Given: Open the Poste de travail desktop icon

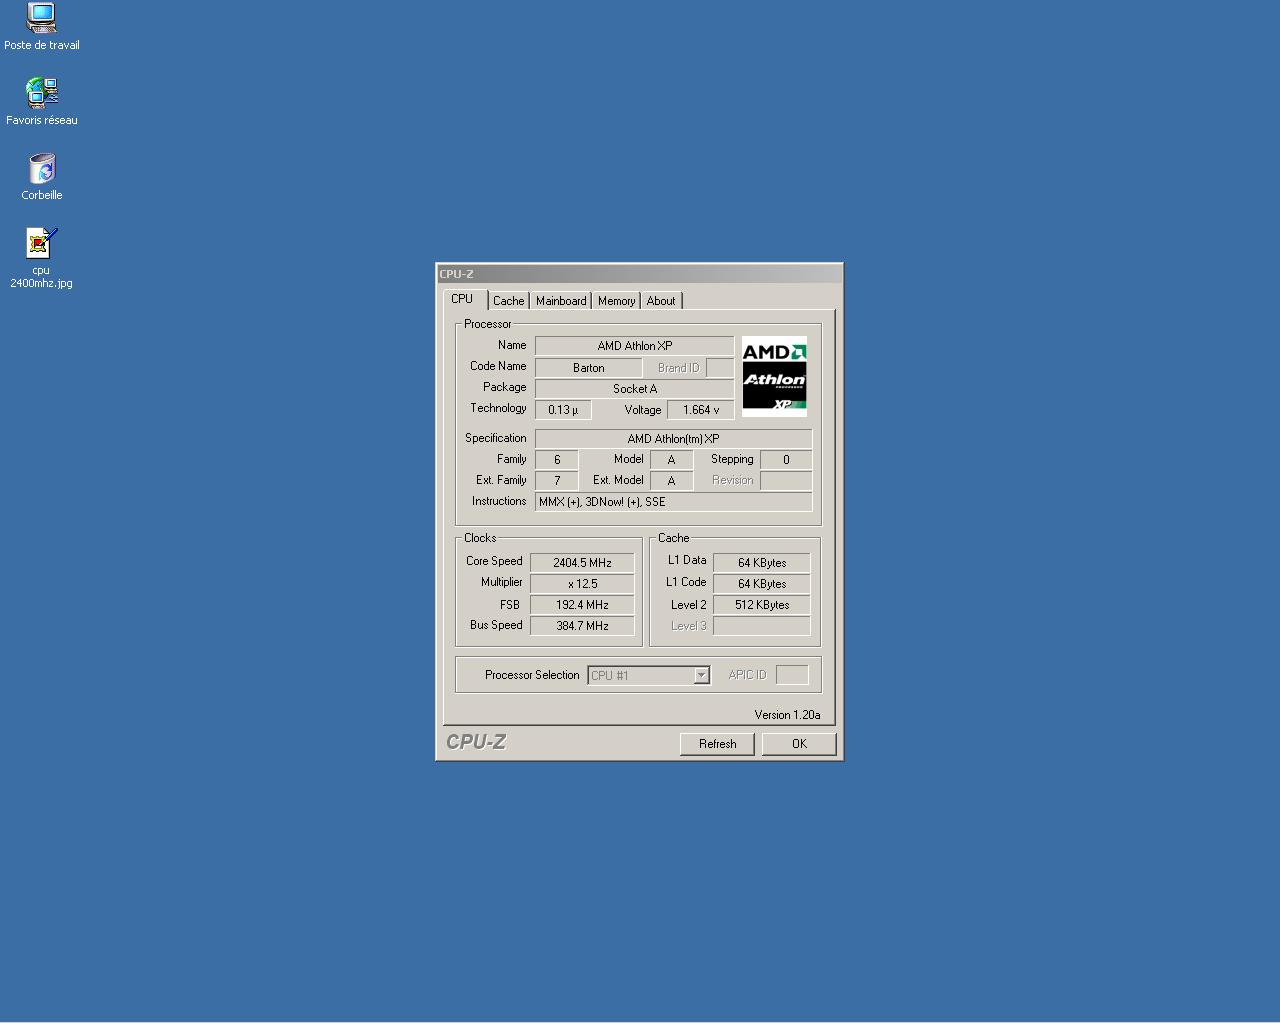Looking at the screenshot, I should (x=42, y=27).
